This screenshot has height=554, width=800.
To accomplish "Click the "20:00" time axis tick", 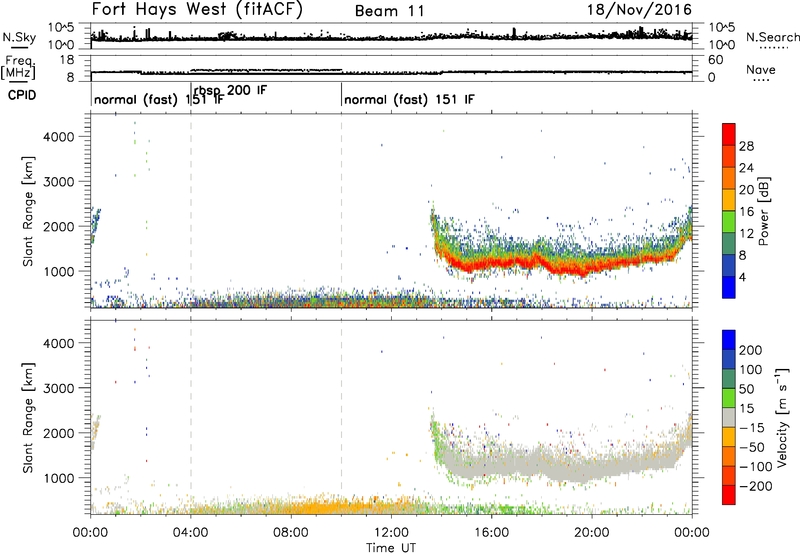I will 592,533.
